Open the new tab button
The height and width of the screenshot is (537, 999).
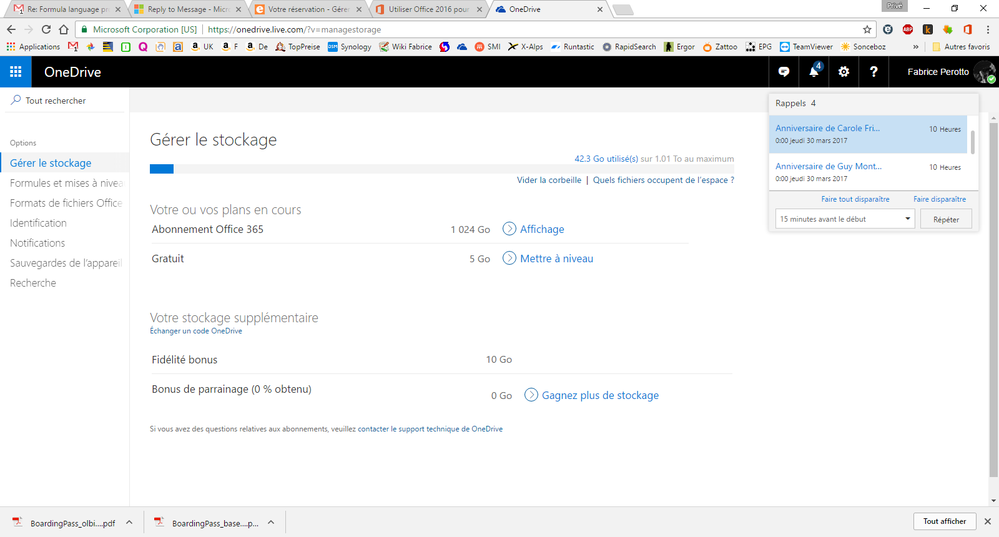click(x=622, y=10)
